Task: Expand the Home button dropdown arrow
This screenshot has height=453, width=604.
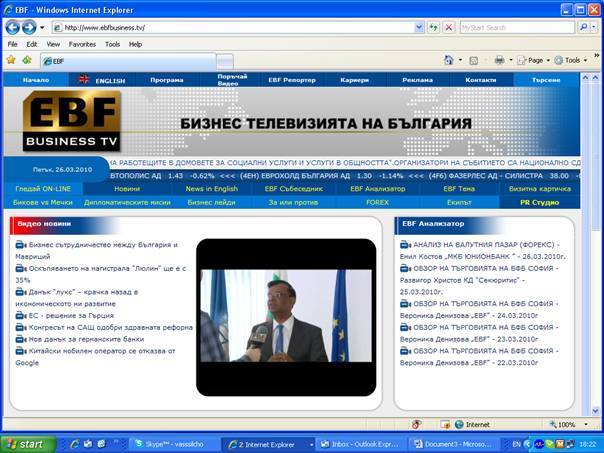Action: 460,60
